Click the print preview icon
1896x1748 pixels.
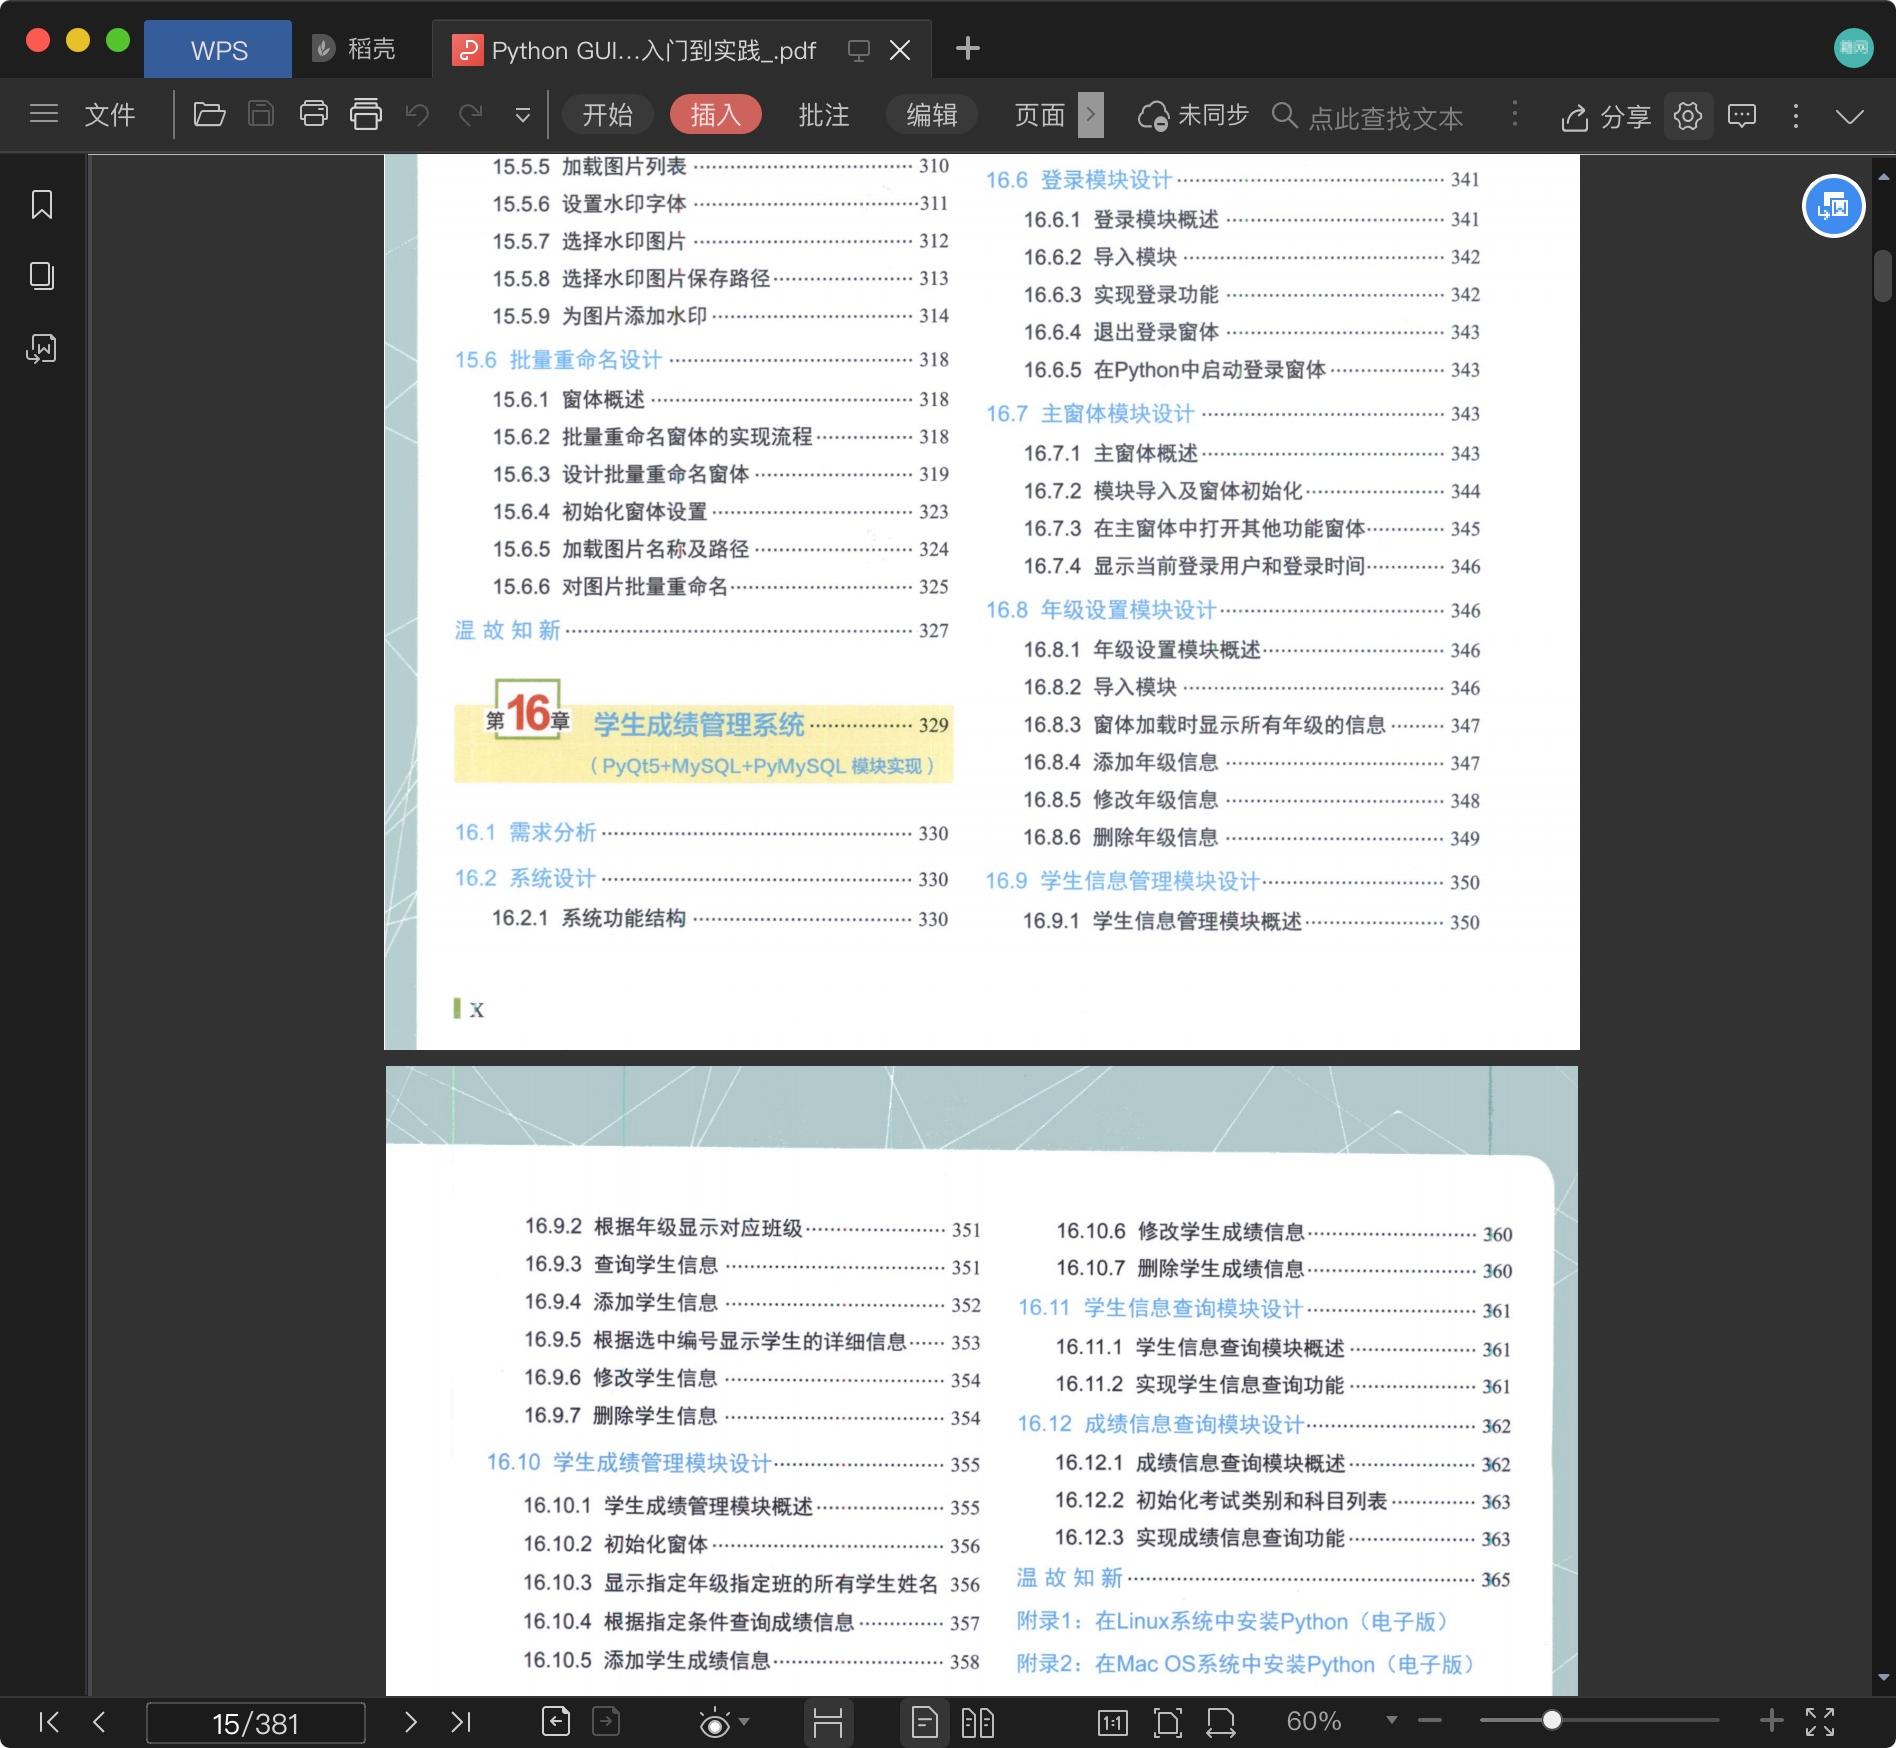point(366,114)
